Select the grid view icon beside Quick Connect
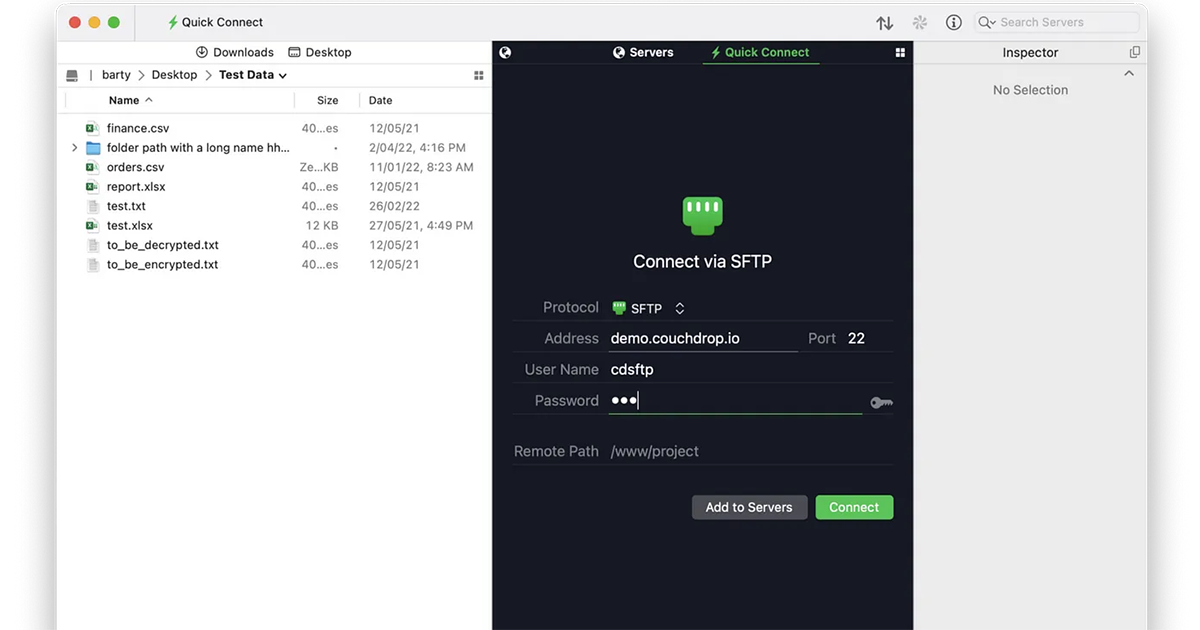 899,52
